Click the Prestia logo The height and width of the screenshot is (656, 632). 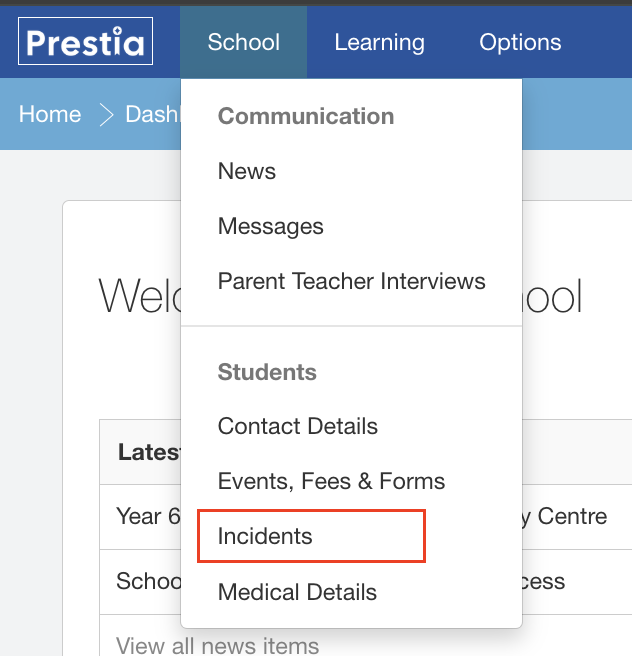(85, 41)
